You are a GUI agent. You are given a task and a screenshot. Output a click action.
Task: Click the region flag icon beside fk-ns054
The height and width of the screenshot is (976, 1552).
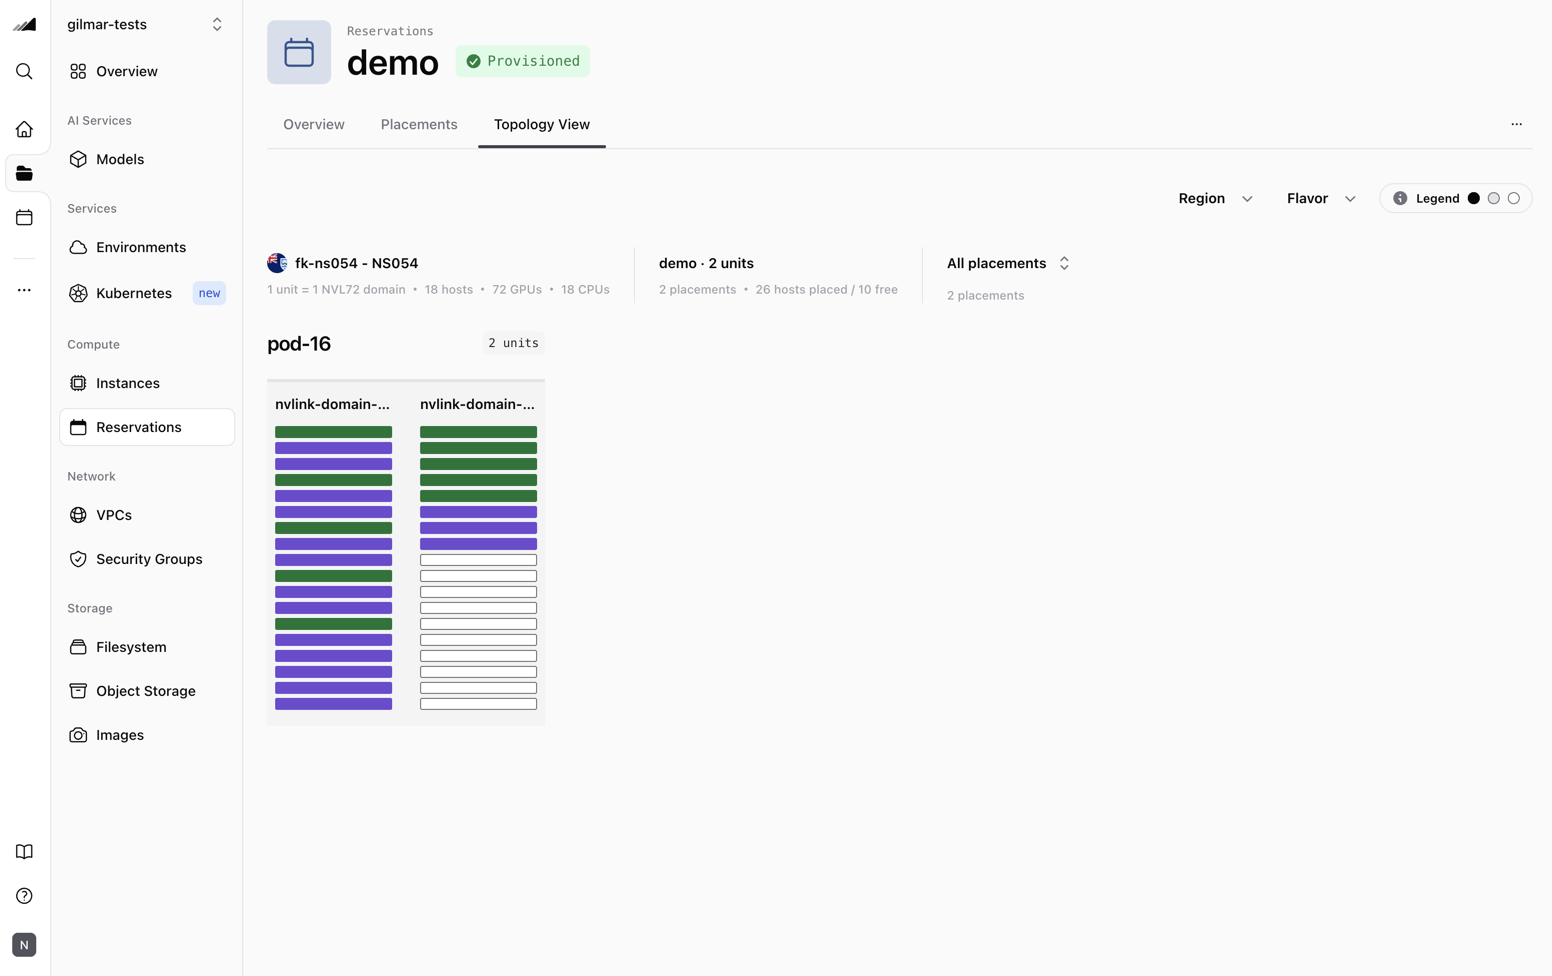(277, 264)
